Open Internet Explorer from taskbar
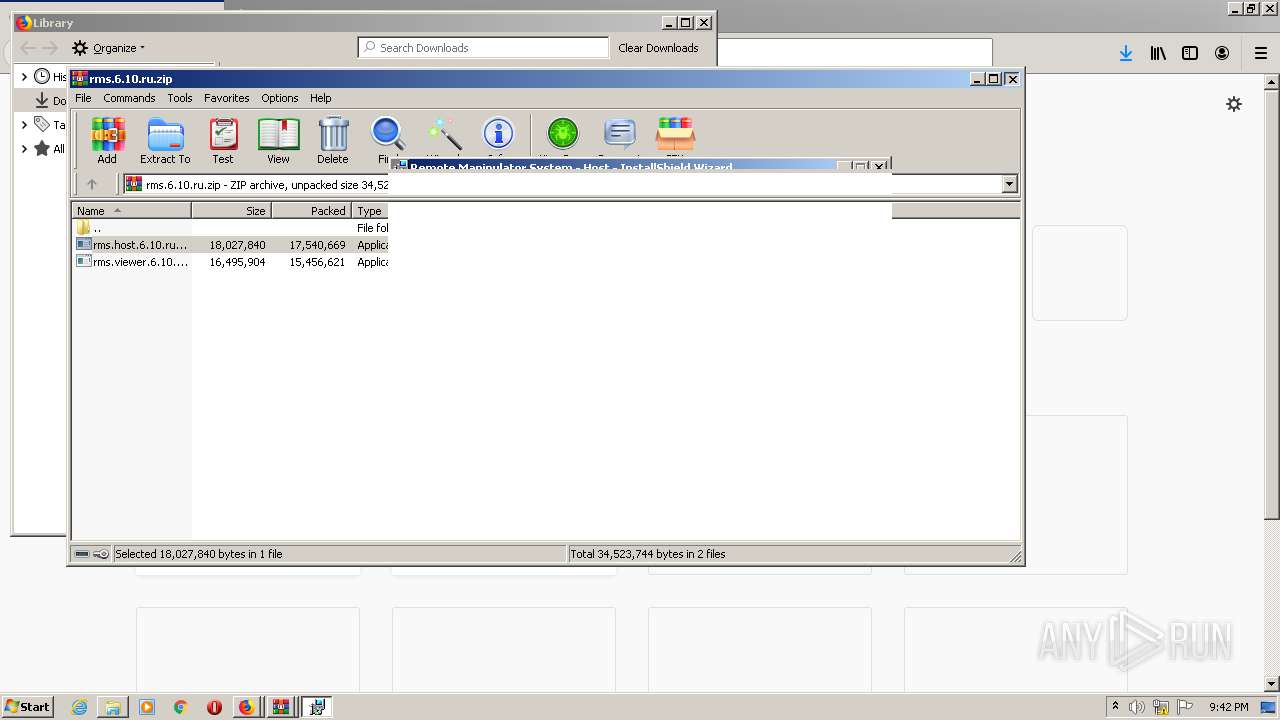1280x720 pixels. tap(79, 707)
